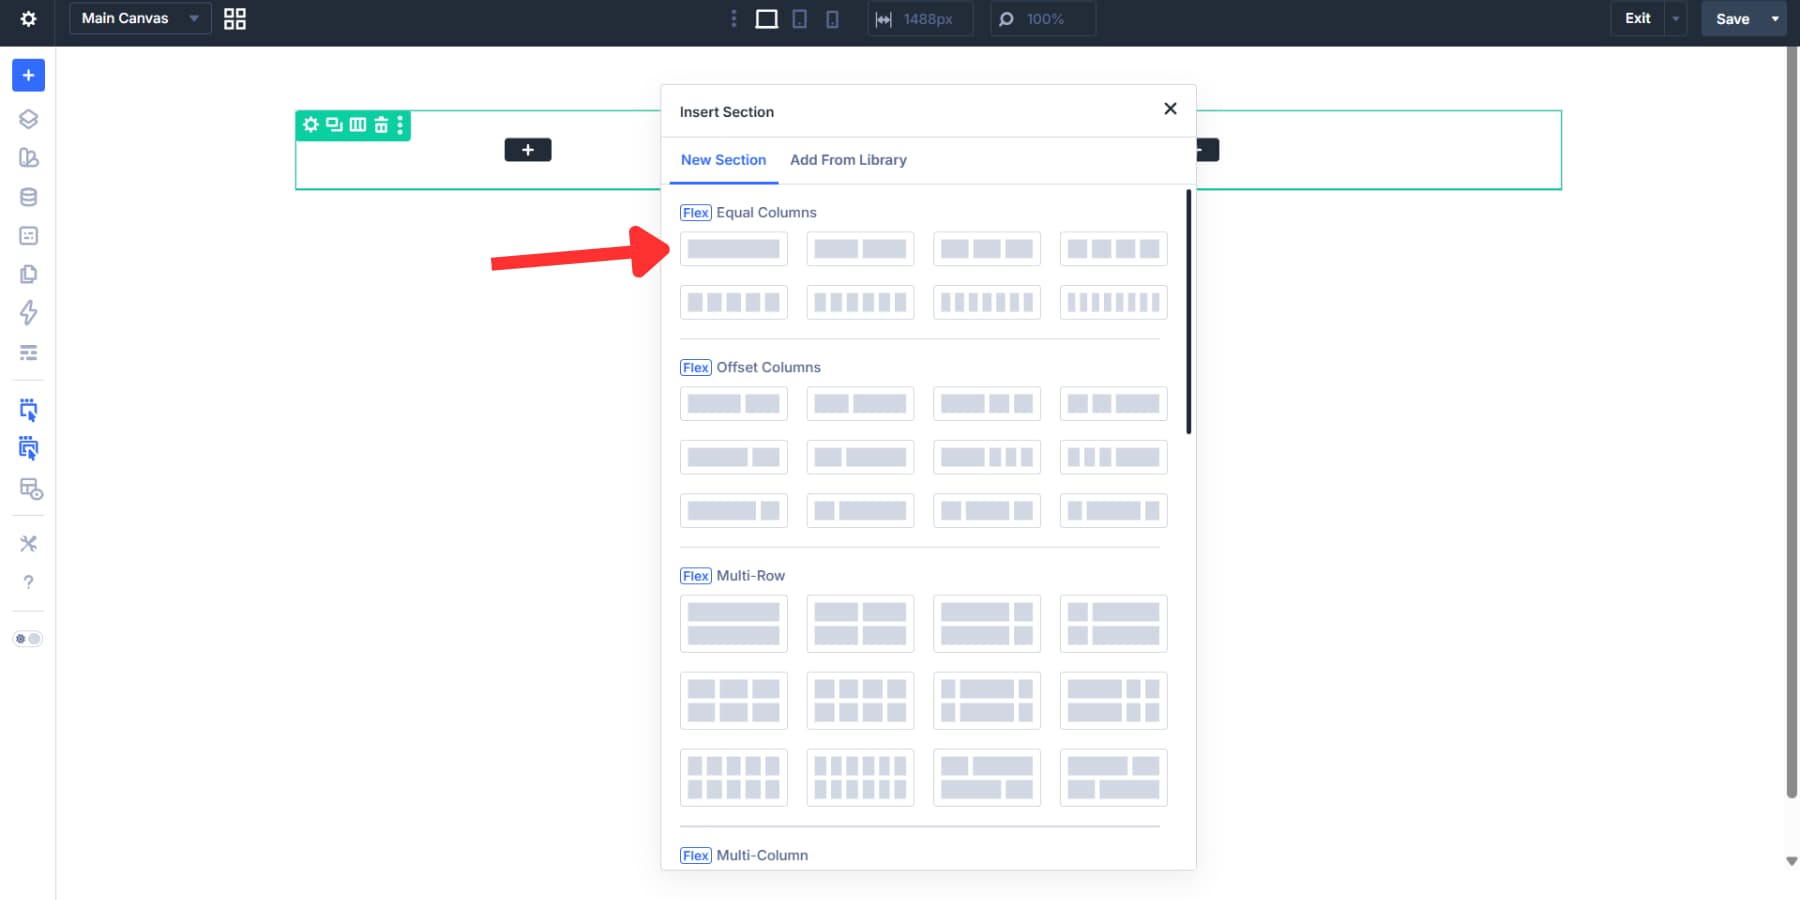
Task: Toggle the wireframe selection mode icon
Action: pyautogui.click(x=28, y=448)
